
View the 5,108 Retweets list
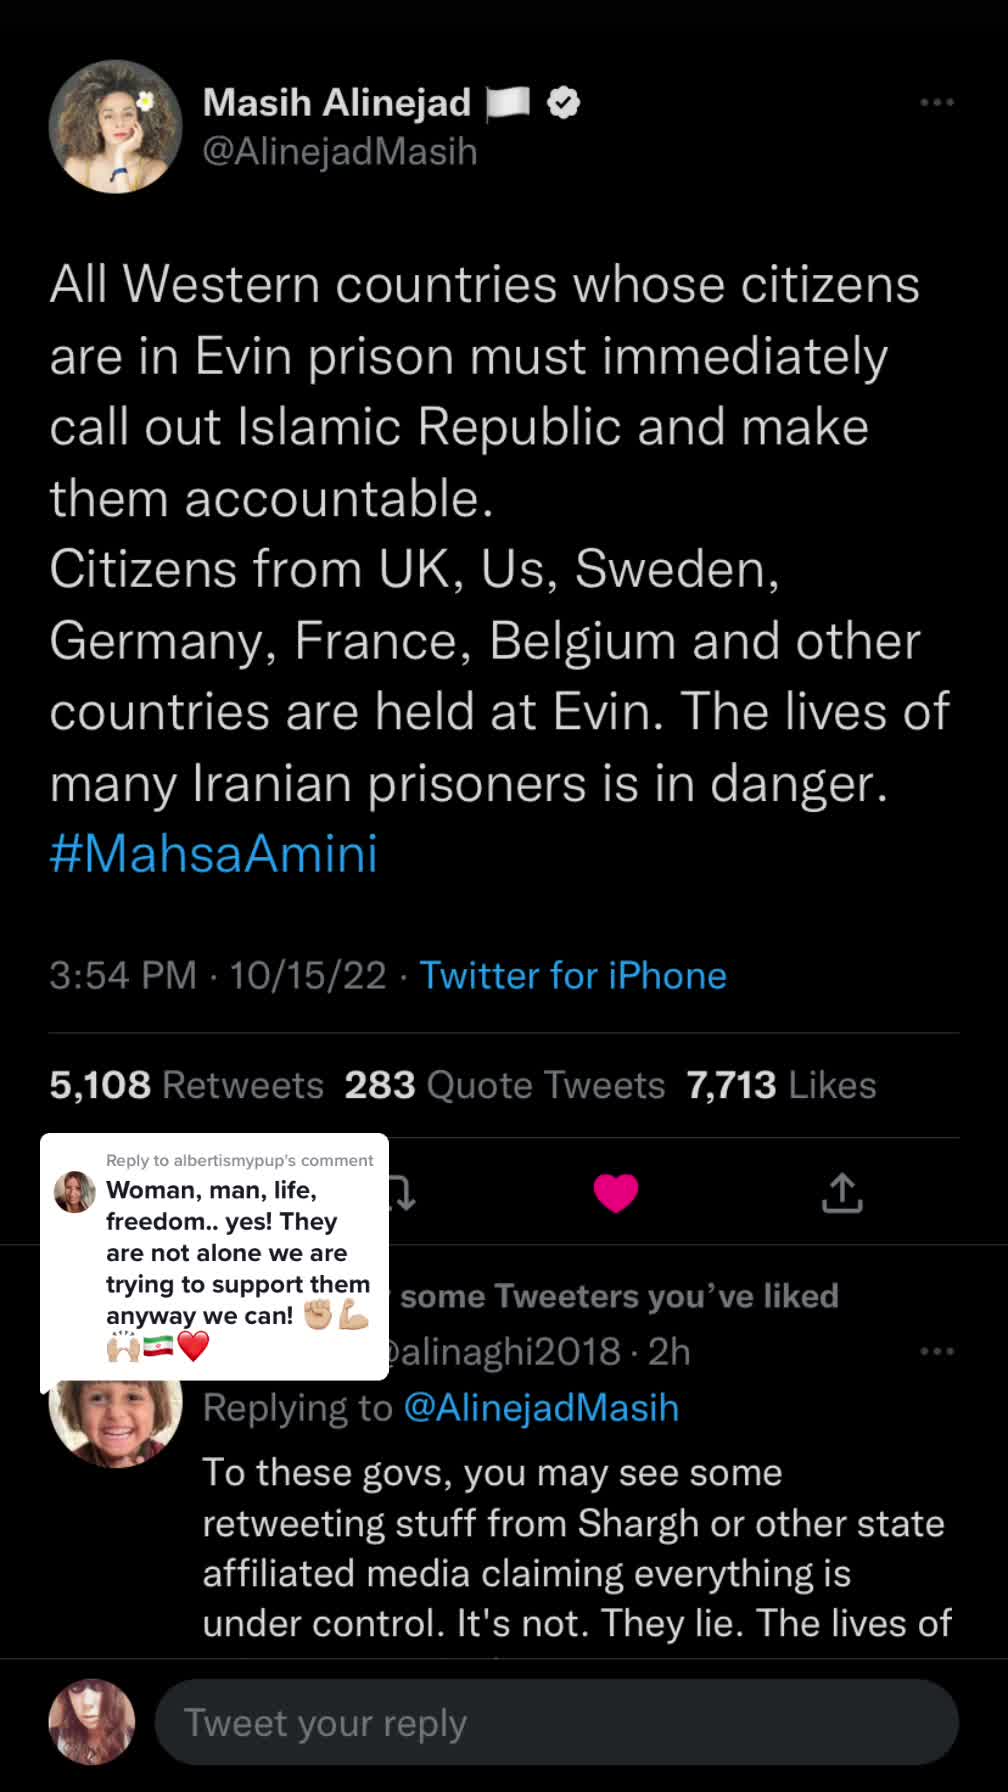187,1085
